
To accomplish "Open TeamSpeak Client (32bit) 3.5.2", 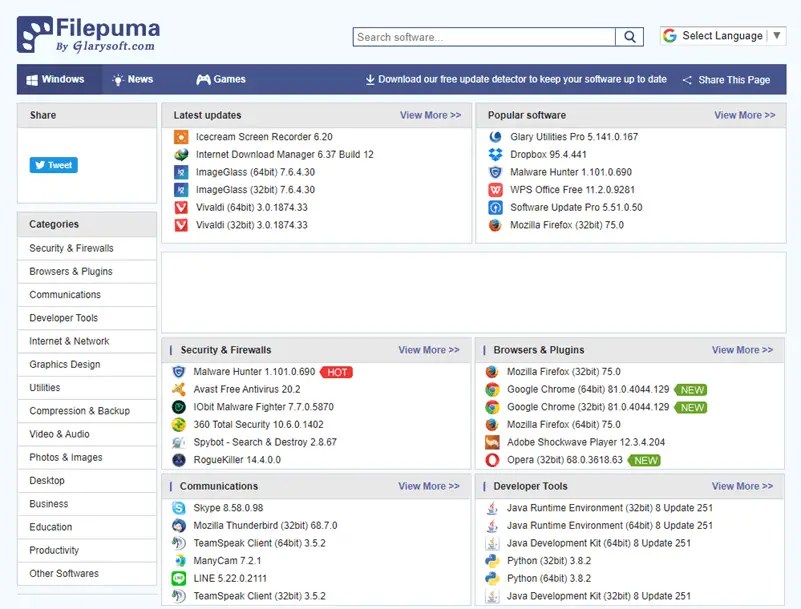I will point(260,596).
